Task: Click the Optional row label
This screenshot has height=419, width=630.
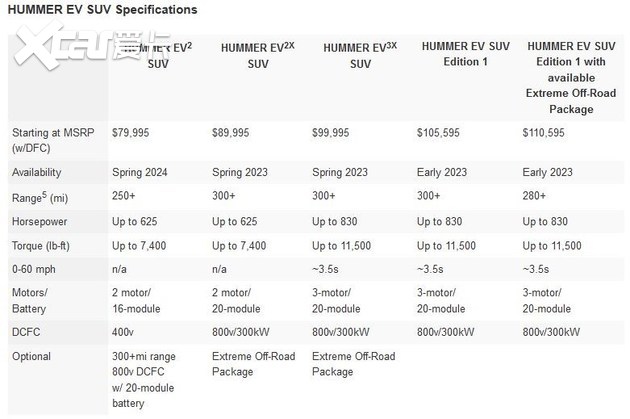Action: point(33,358)
